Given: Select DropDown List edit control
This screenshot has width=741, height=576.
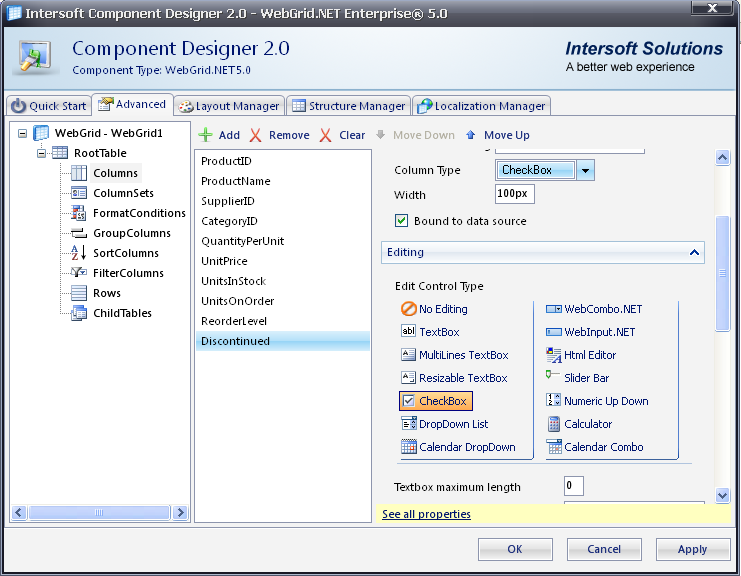Looking at the screenshot, I should click(445, 424).
